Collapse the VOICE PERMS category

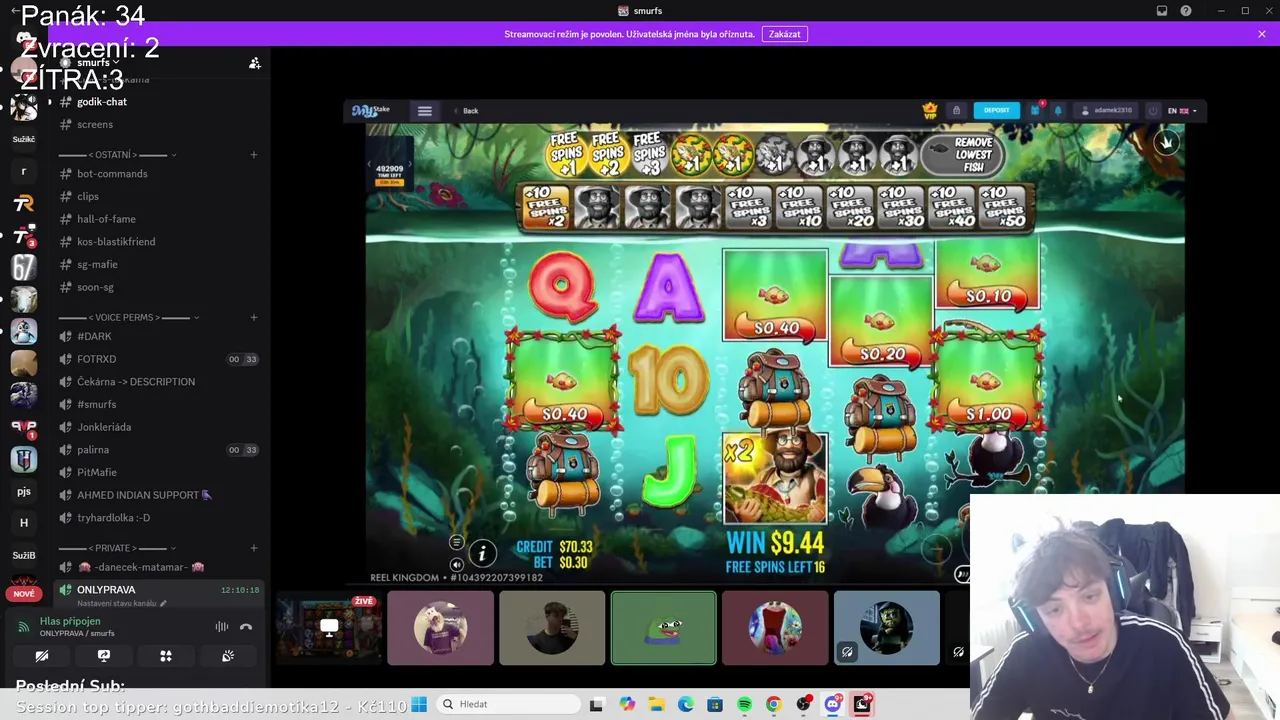click(128, 317)
